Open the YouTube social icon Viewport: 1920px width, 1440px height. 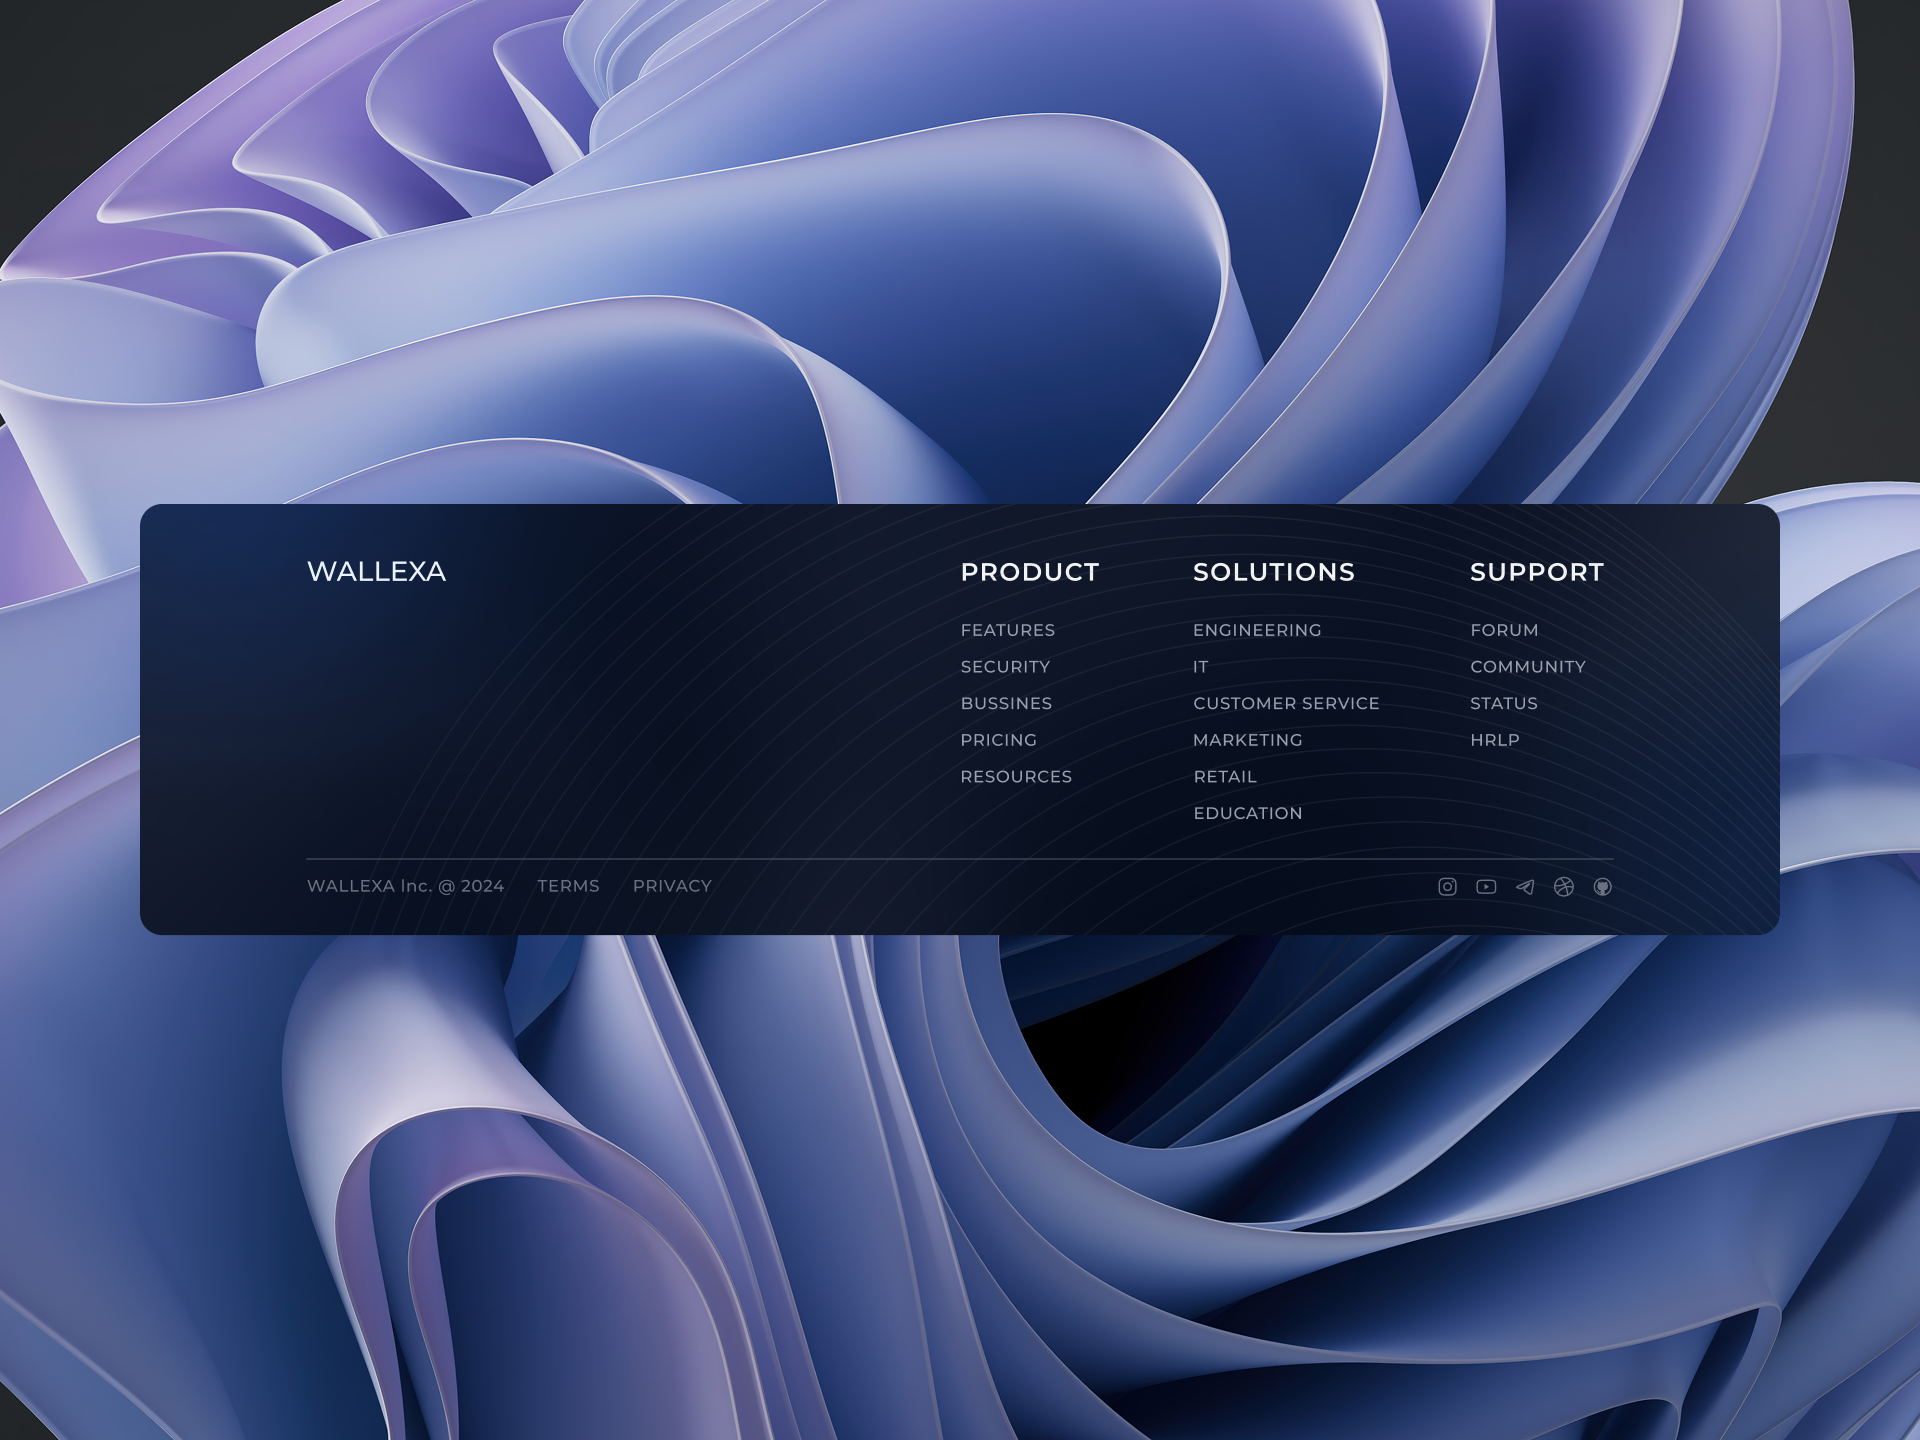(1486, 886)
